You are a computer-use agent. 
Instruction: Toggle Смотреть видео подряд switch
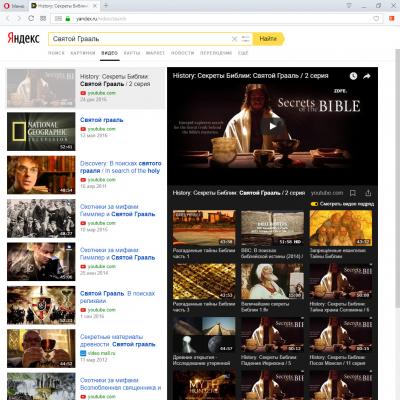(314, 204)
